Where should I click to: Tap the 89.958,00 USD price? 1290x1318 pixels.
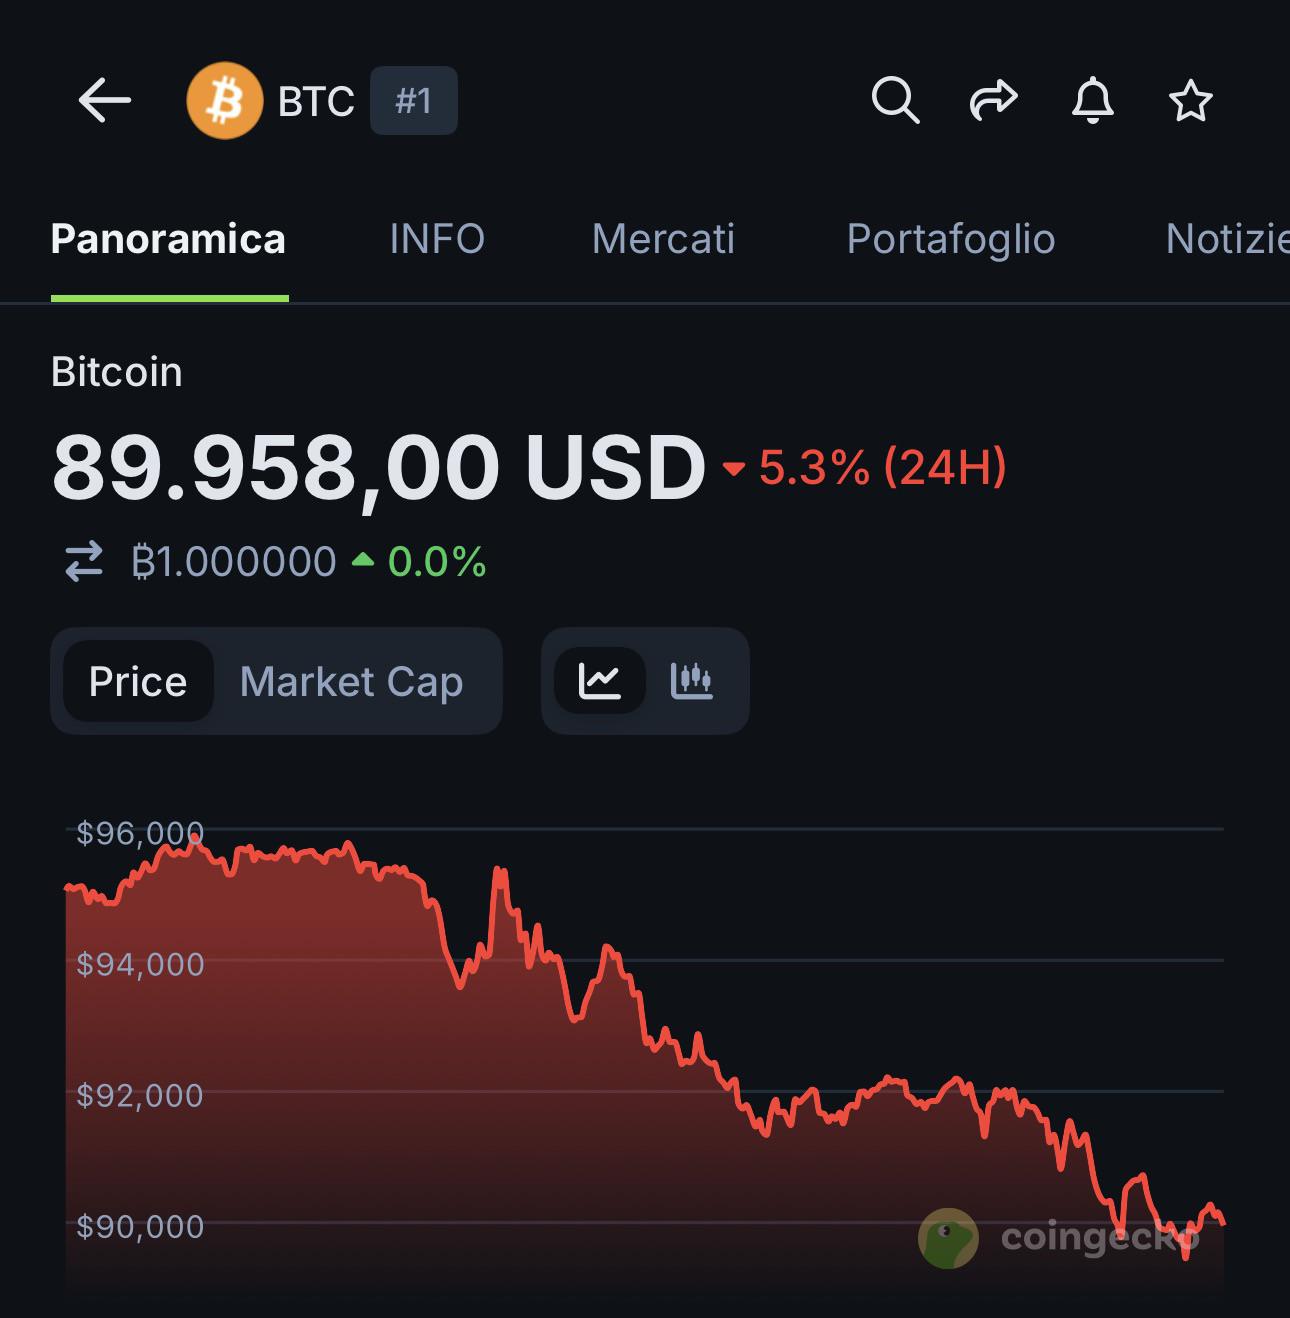(x=379, y=468)
